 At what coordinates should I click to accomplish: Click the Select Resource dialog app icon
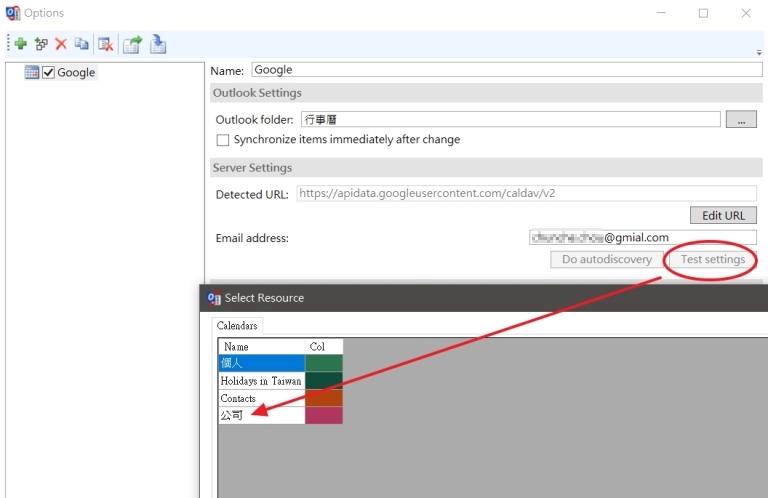click(x=214, y=298)
